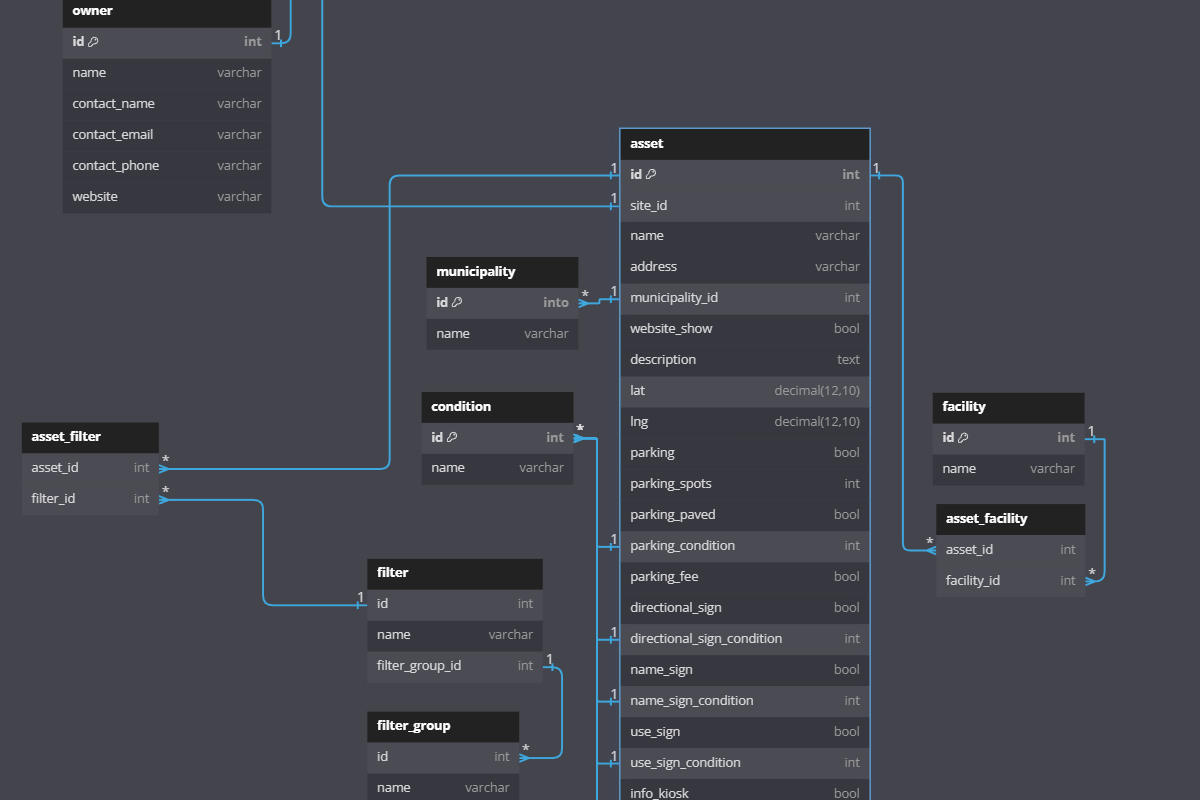
Task: Click the owner id row
Action: [167, 42]
